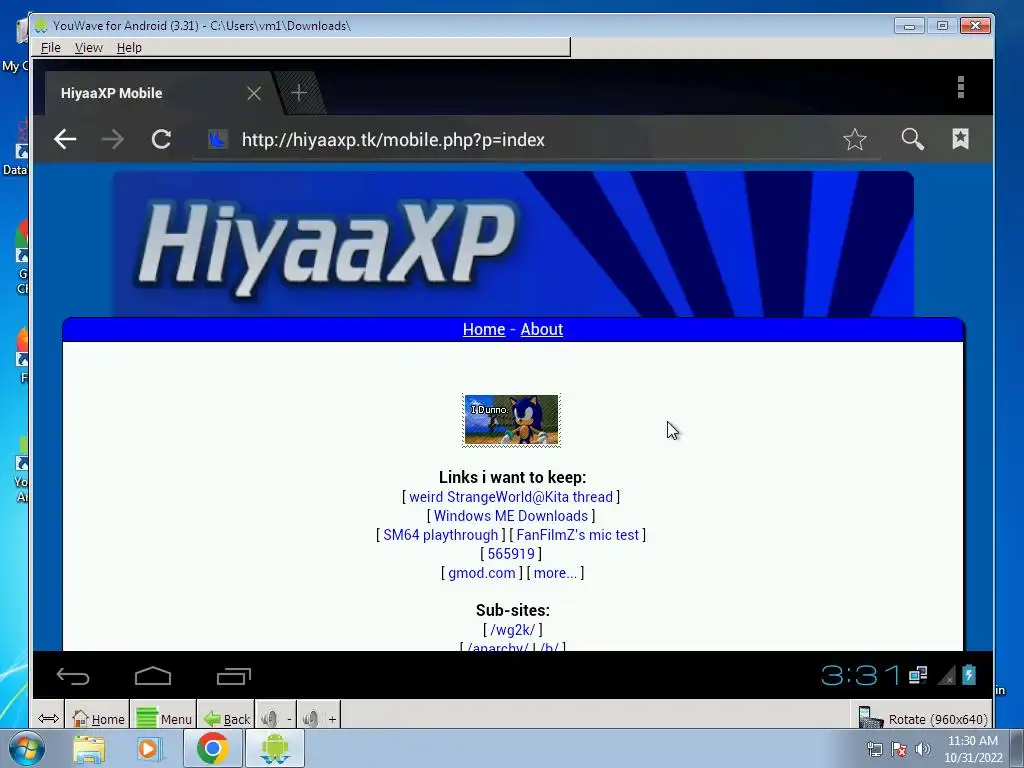This screenshot has height=768, width=1024.
Task: Open bookmarks with the bookmark icon
Action: pyautogui.click(x=960, y=138)
